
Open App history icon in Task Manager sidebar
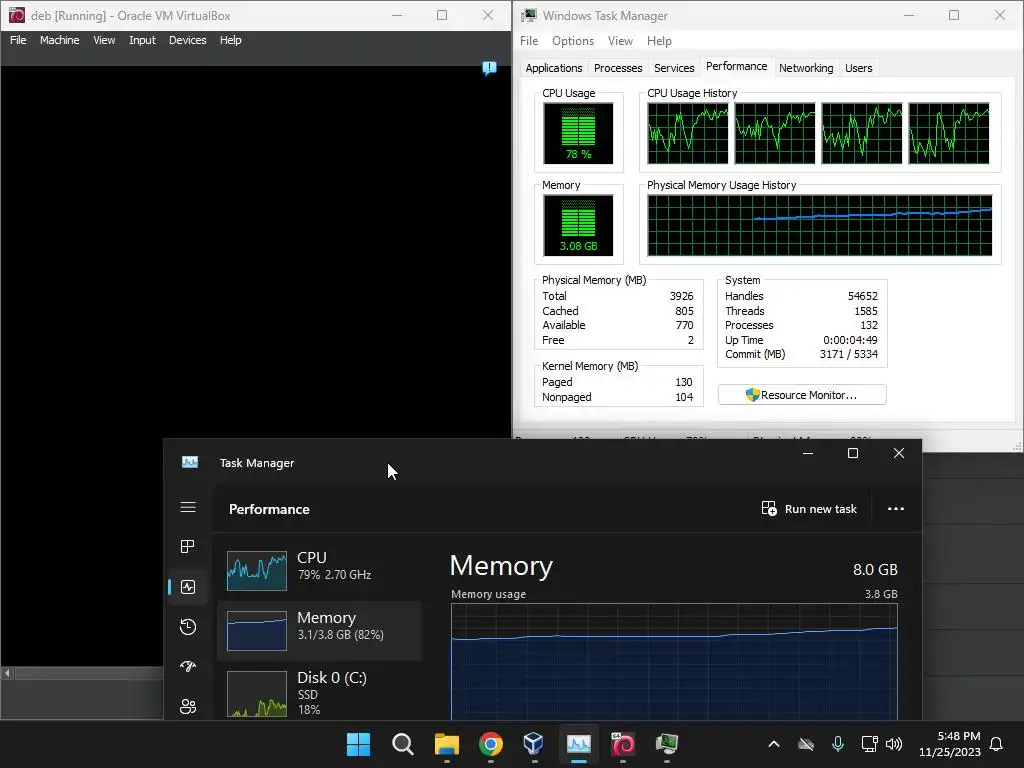(x=188, y=627)
